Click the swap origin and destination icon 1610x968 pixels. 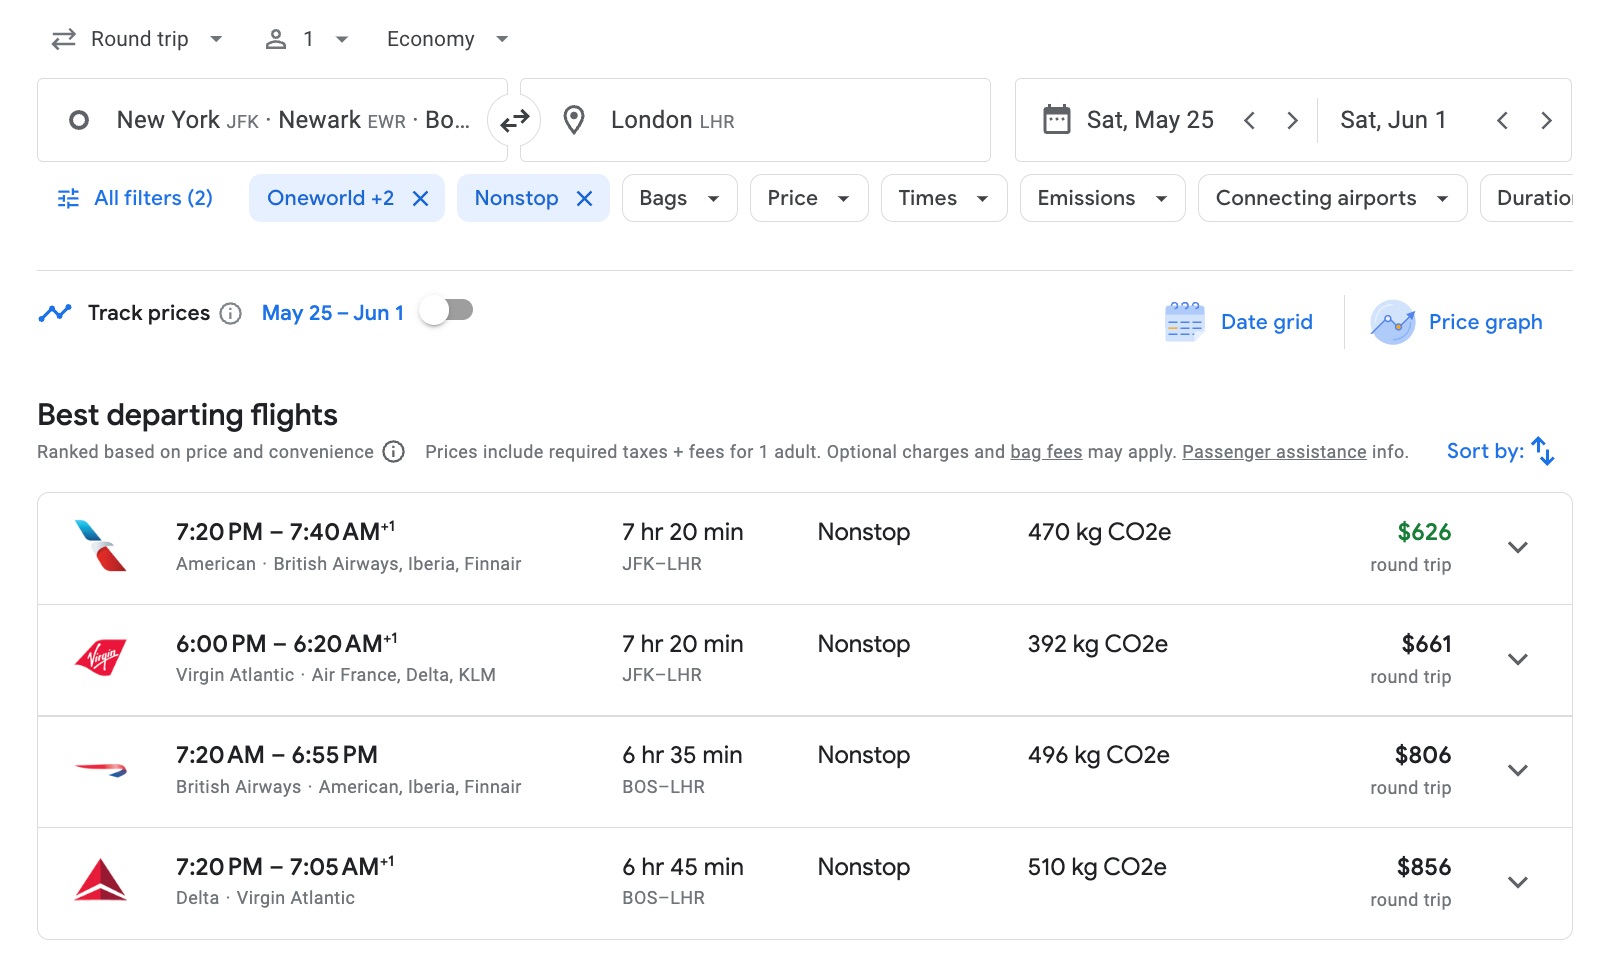tap(515, 120)
